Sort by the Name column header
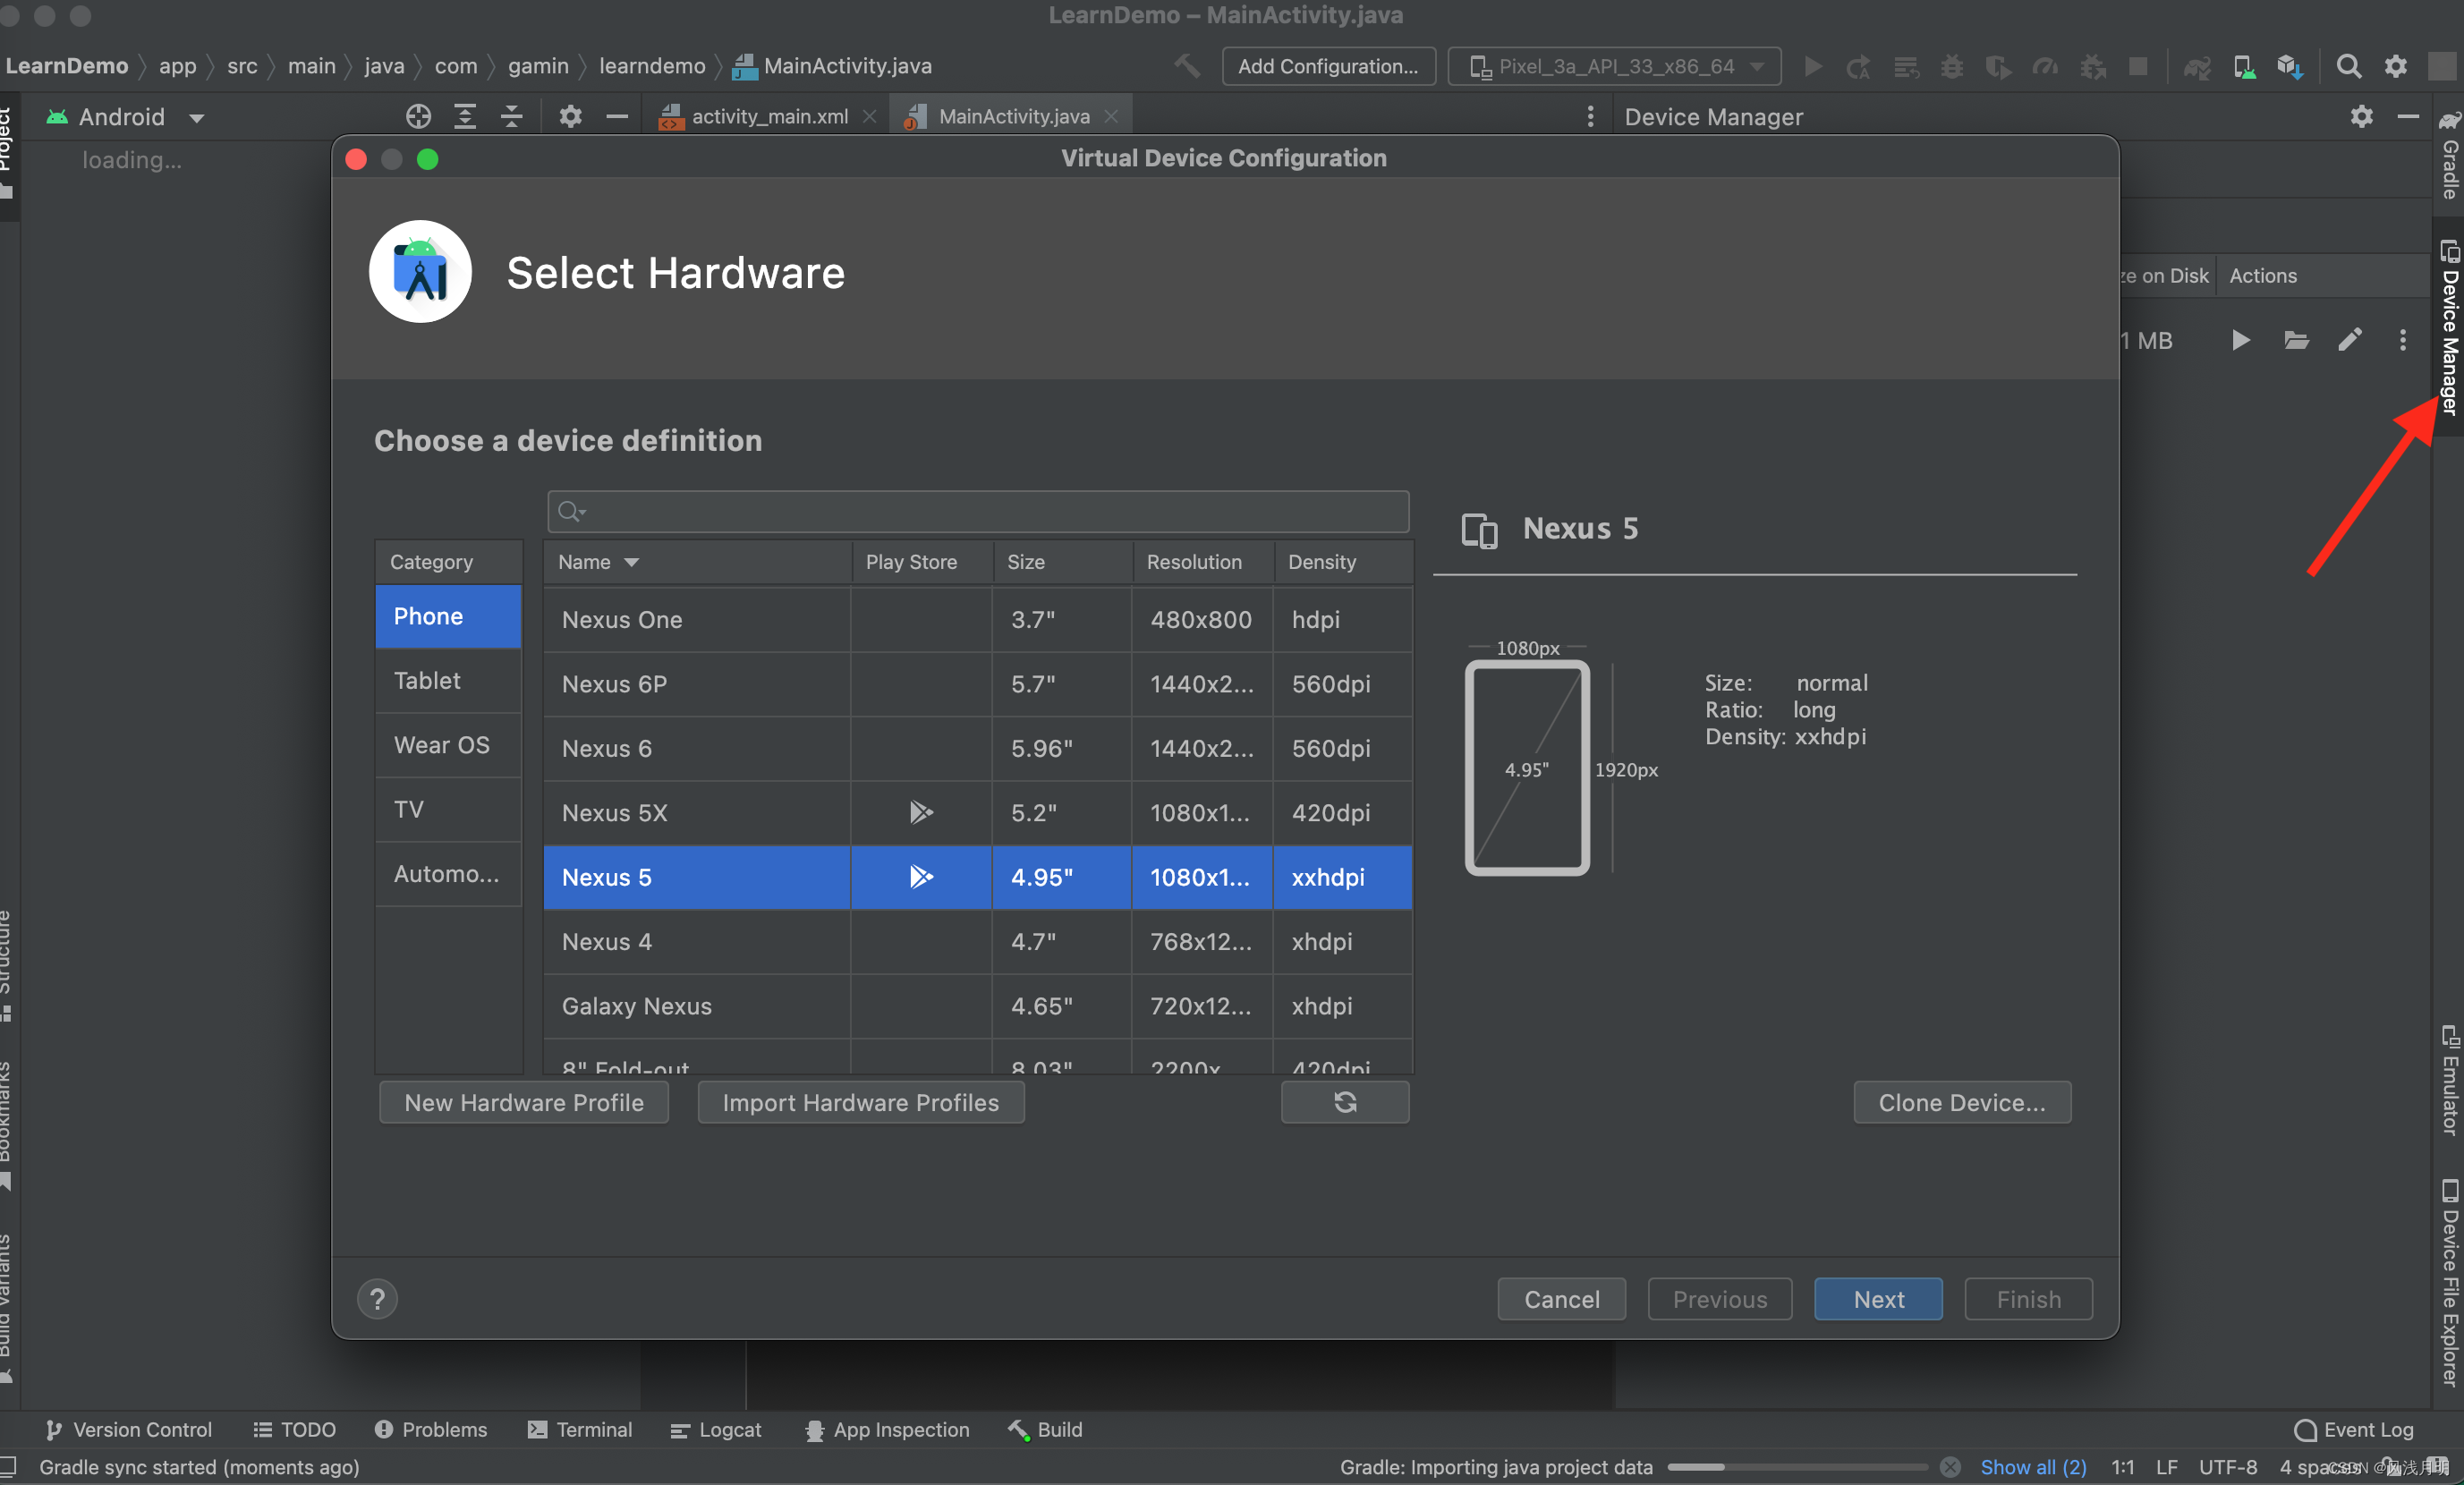The height and width of the screenshot is (1485, 2464). tap(697, 562)
